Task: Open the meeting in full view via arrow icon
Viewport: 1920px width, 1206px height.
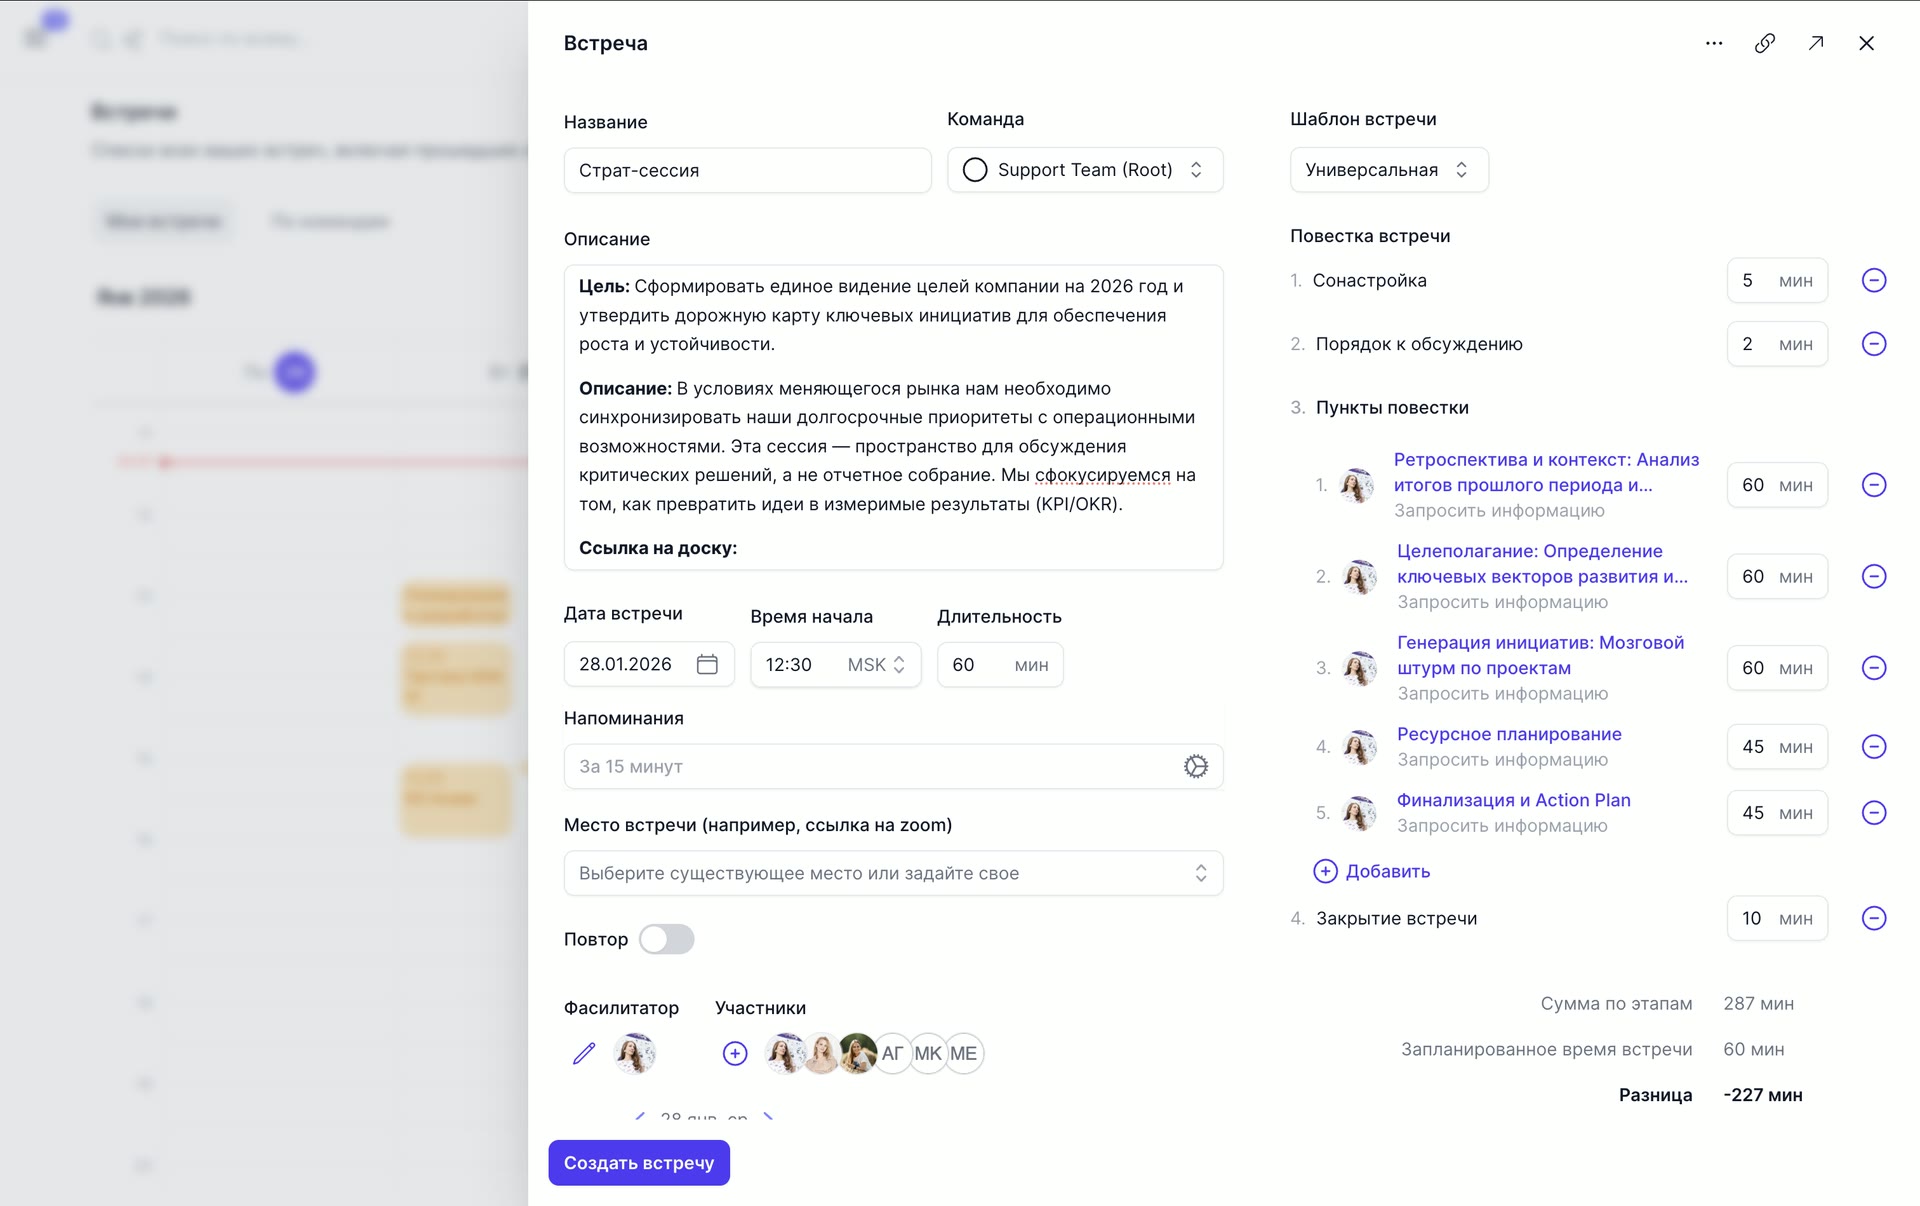Action: pyautogui.click(x=1817, y=43)
